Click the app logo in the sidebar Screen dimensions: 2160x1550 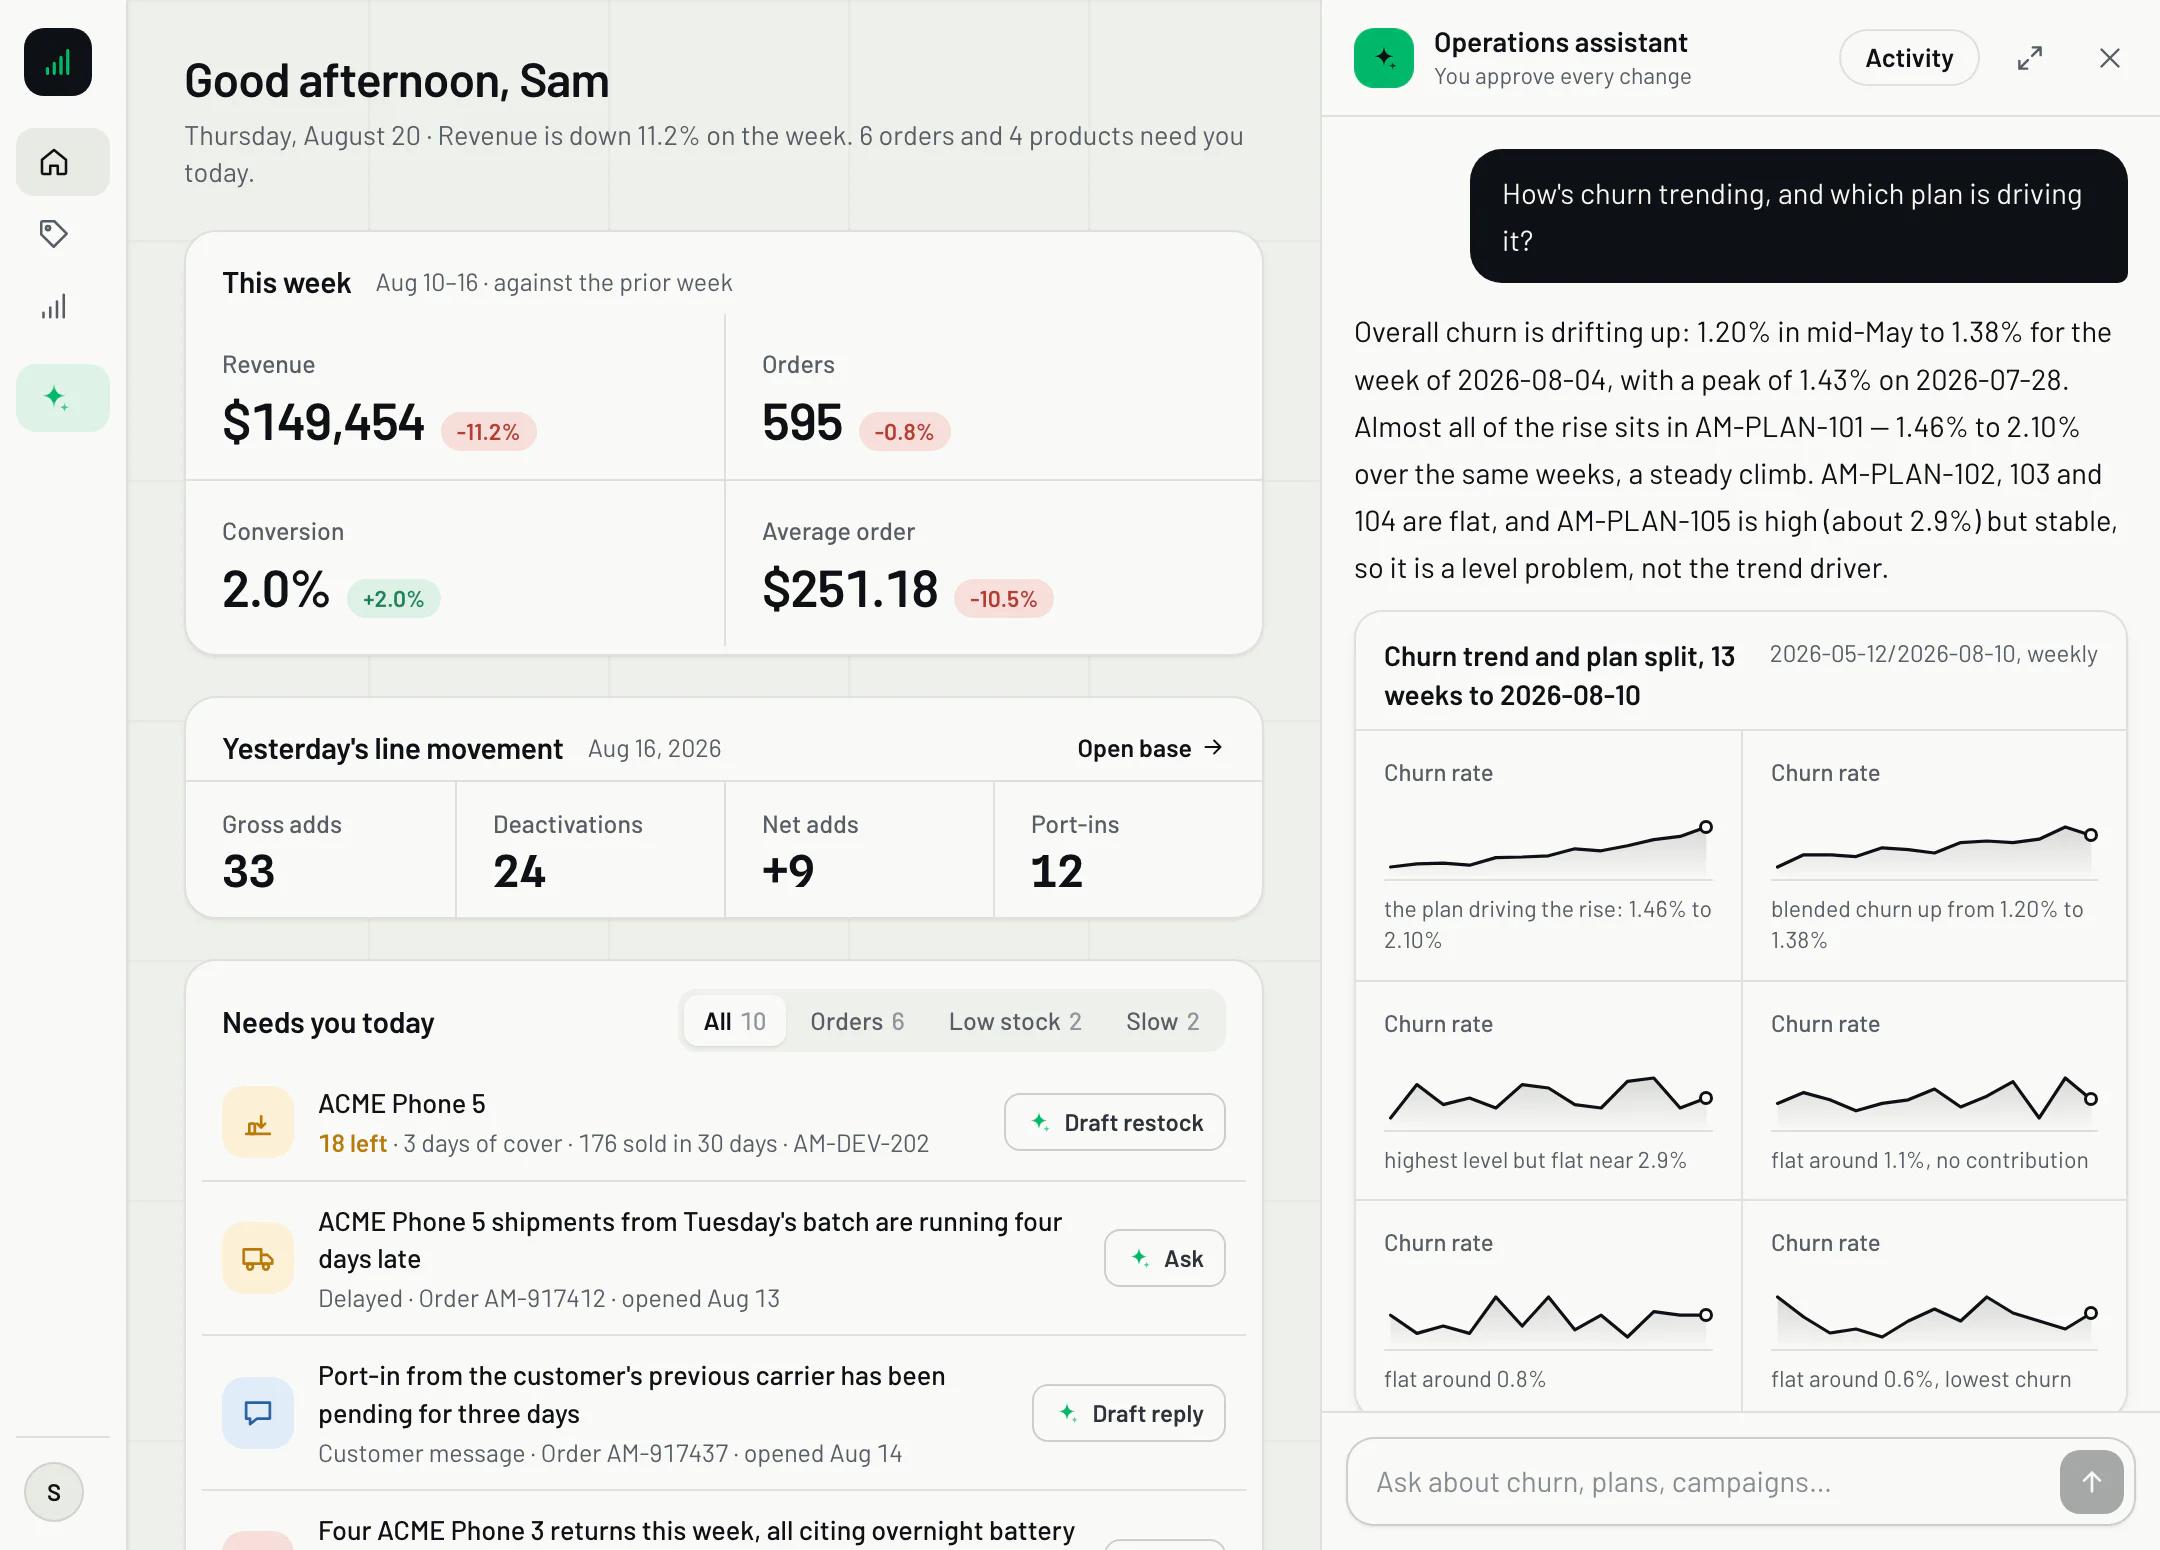pos(58,62)
